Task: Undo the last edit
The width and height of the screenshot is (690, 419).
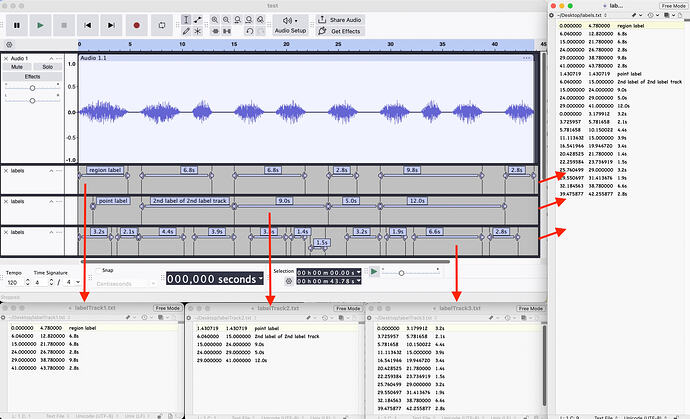Action: pos(250,31)
